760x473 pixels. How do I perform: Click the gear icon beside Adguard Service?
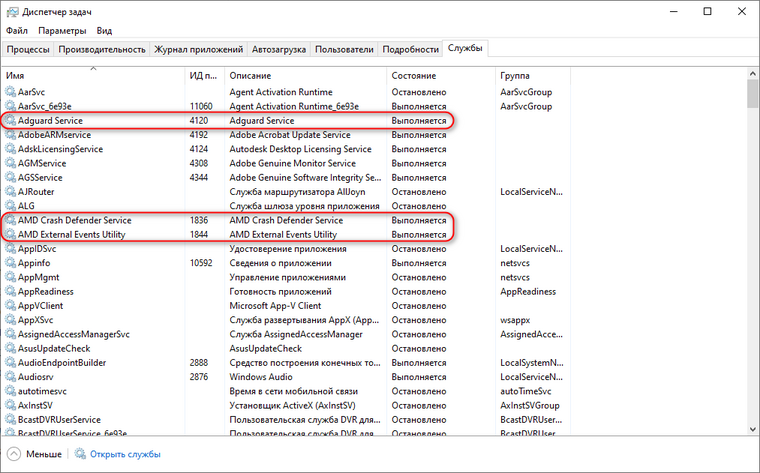[10, 120]
